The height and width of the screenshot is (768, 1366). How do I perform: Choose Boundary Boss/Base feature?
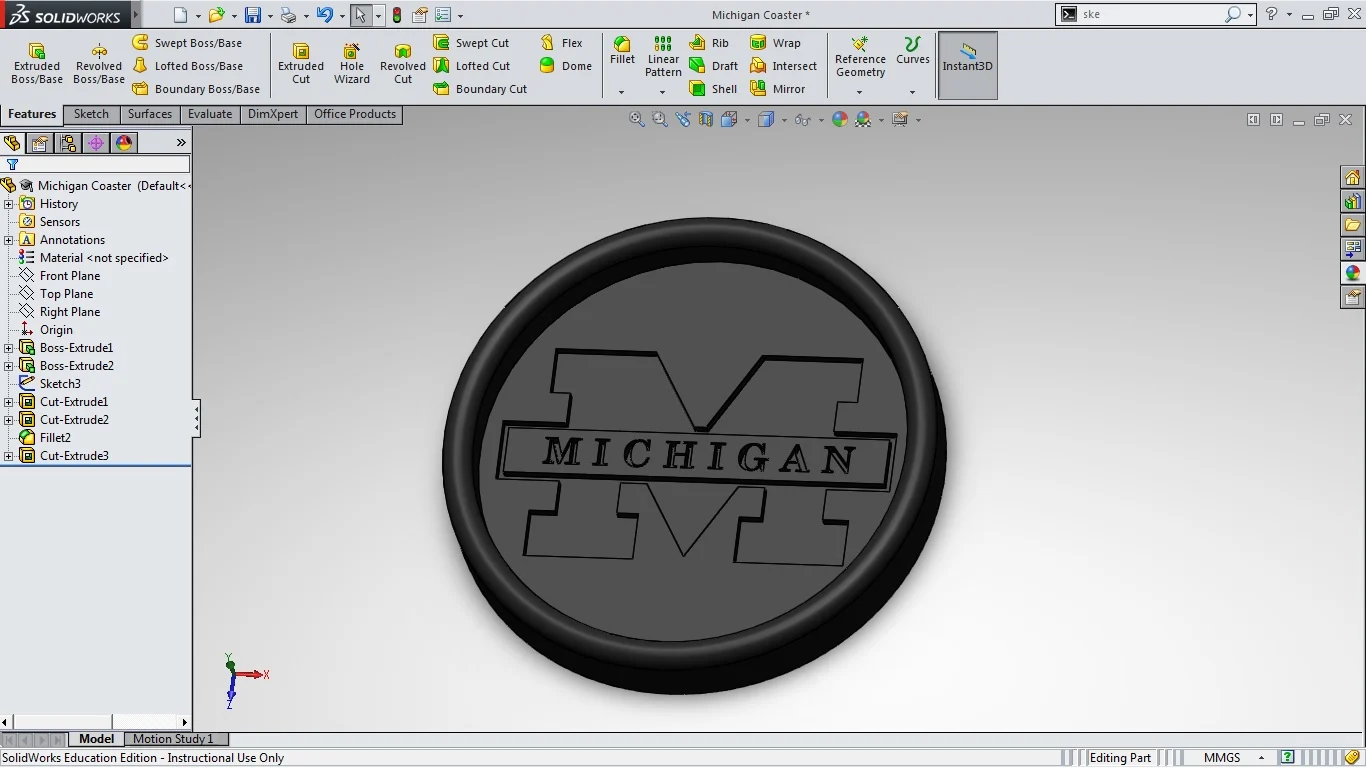[x=196, y=89]
